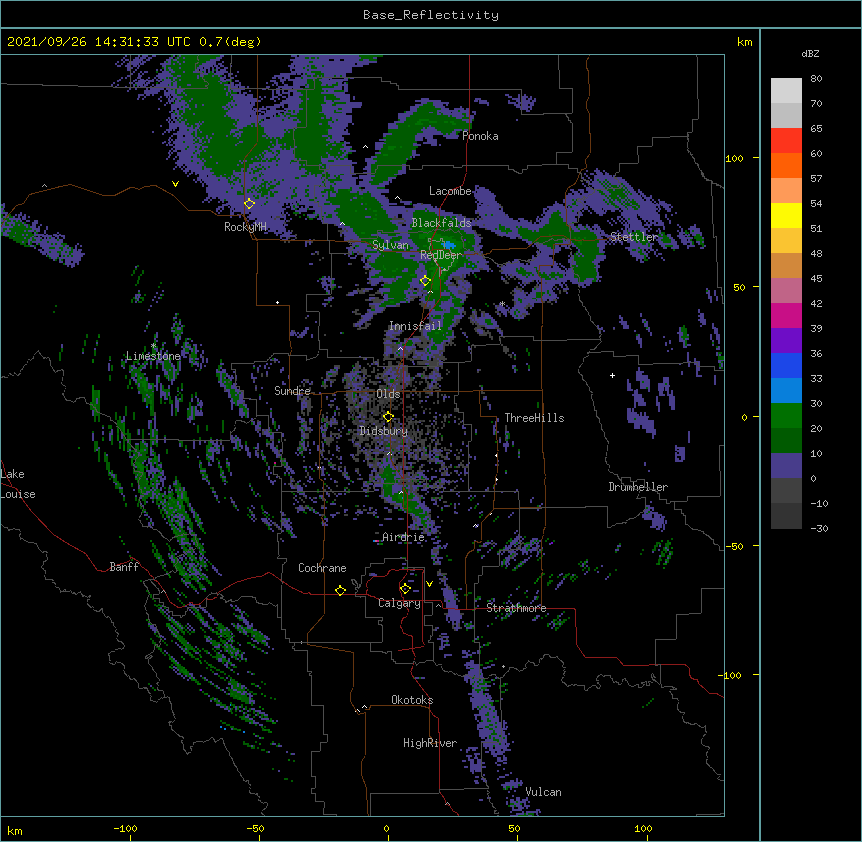862x842 pixels.
Task: Select the yellow V marker east of Calgary
Action: pos(429,584)
